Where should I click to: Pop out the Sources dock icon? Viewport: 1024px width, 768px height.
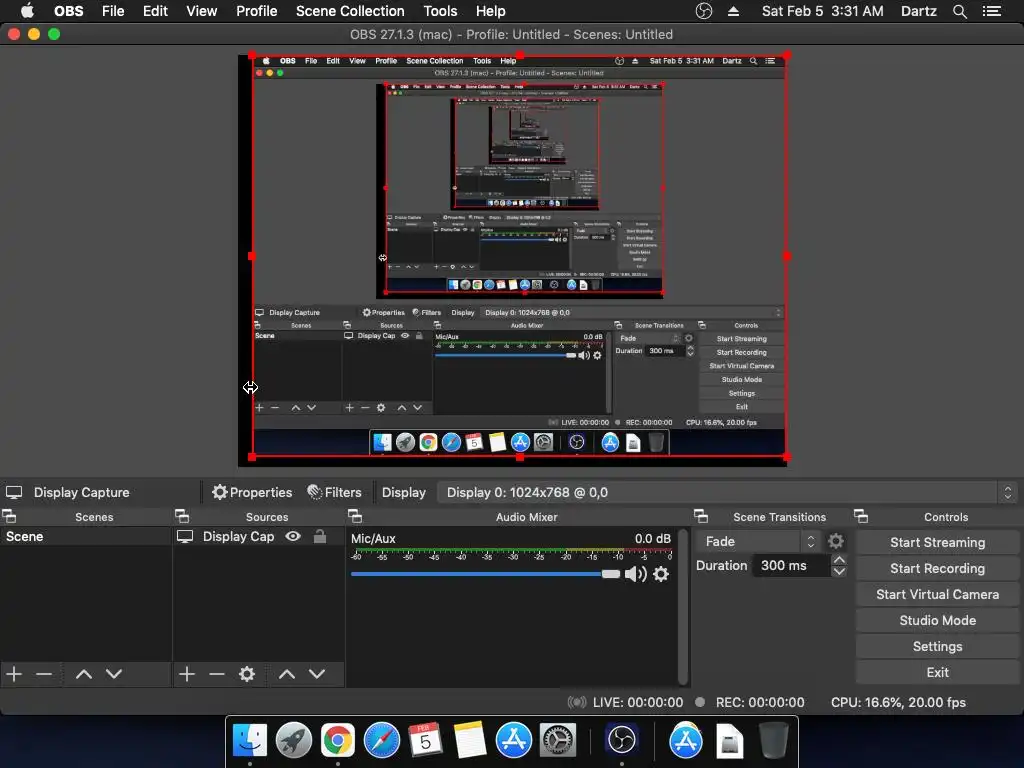click(x=182, y=517)
